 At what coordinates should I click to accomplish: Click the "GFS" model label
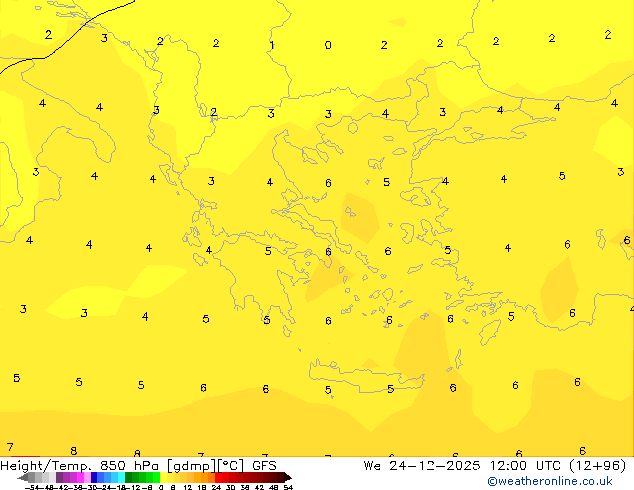[x=264, y=465]
